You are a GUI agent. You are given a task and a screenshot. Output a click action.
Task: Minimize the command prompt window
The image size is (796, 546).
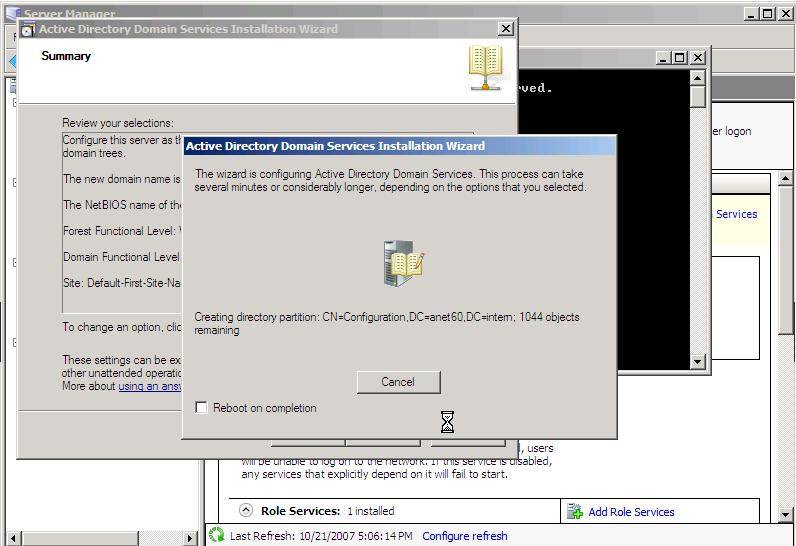pos(663,57)
